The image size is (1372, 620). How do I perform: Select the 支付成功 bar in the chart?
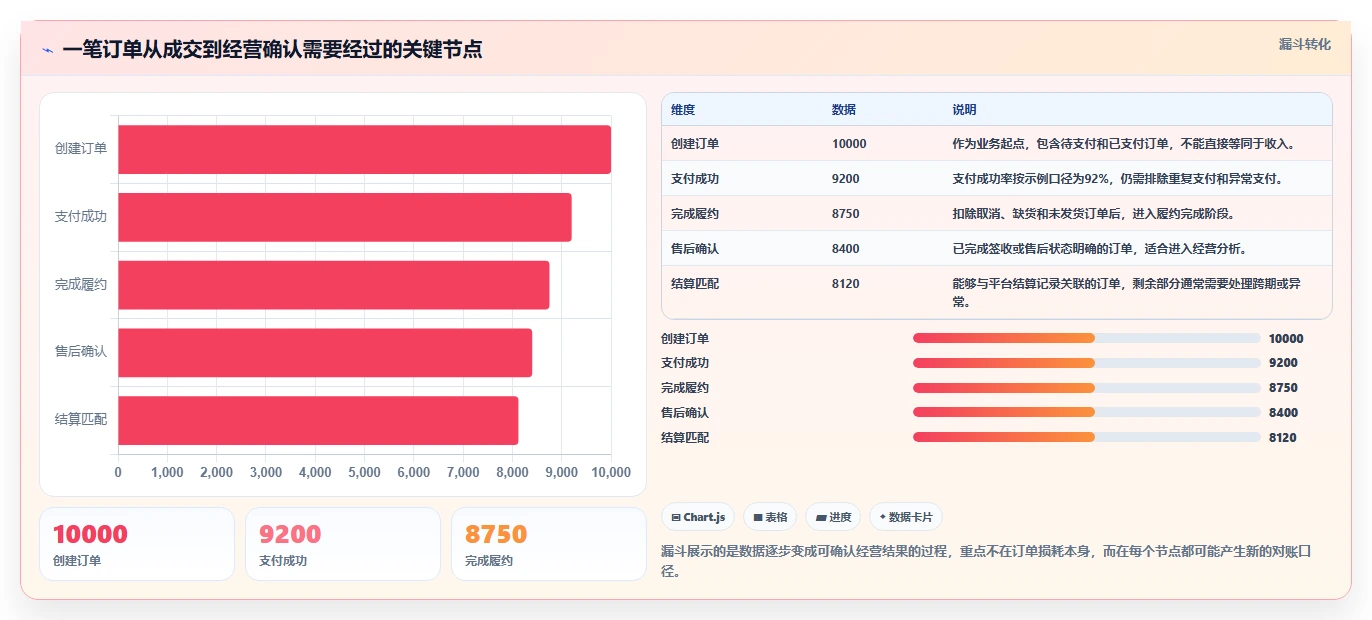pyautogui.click(x=345, y=217)
